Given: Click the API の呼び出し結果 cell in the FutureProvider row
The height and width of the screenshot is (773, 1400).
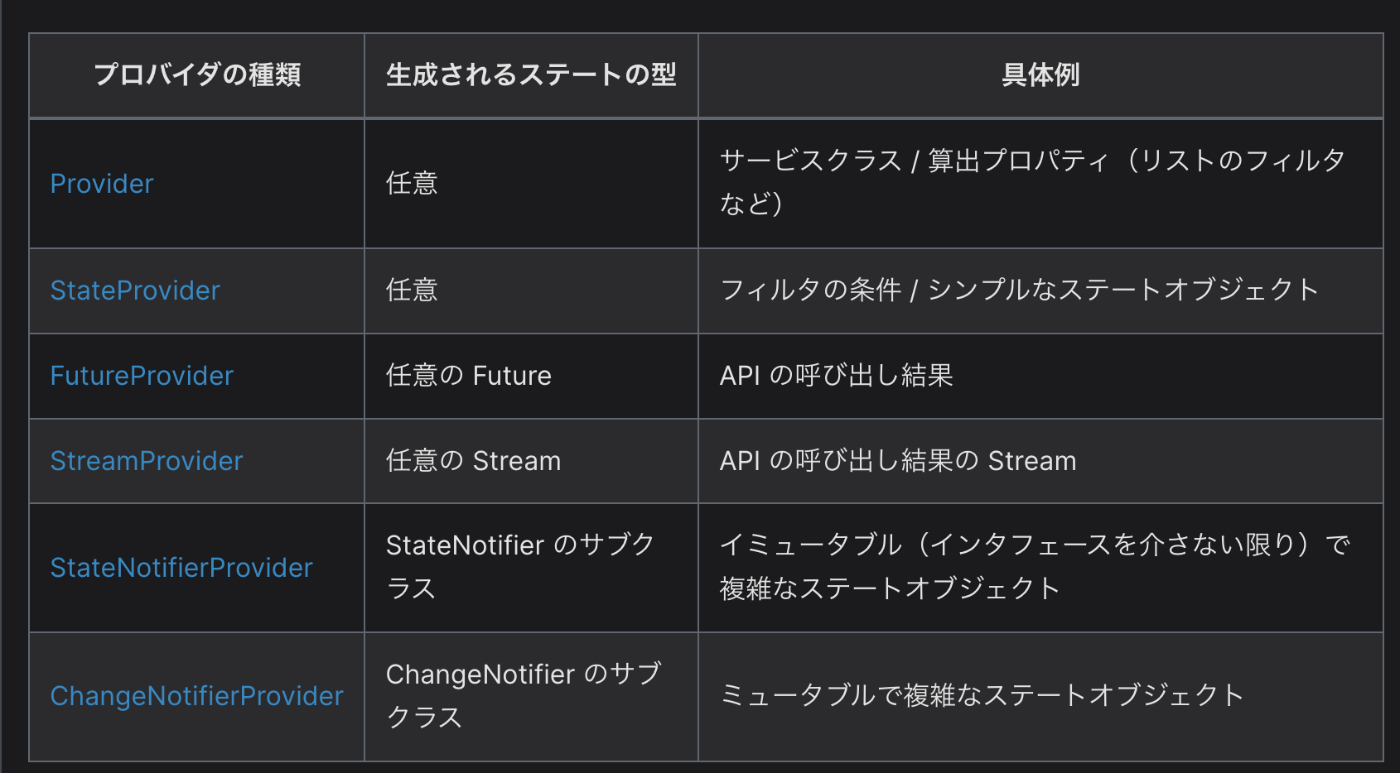Looking at the screenshot, I should click(x=1040, y=376).
